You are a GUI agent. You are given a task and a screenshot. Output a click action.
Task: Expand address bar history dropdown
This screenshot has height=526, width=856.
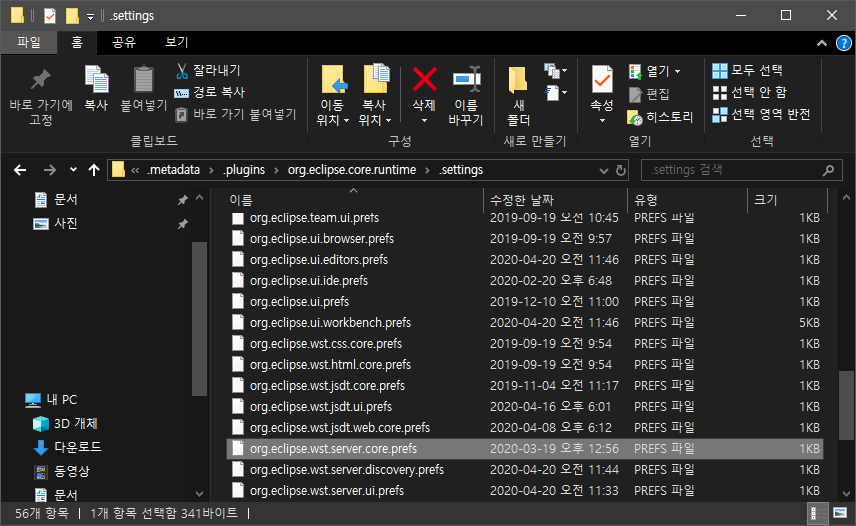(x=604, y=170)
